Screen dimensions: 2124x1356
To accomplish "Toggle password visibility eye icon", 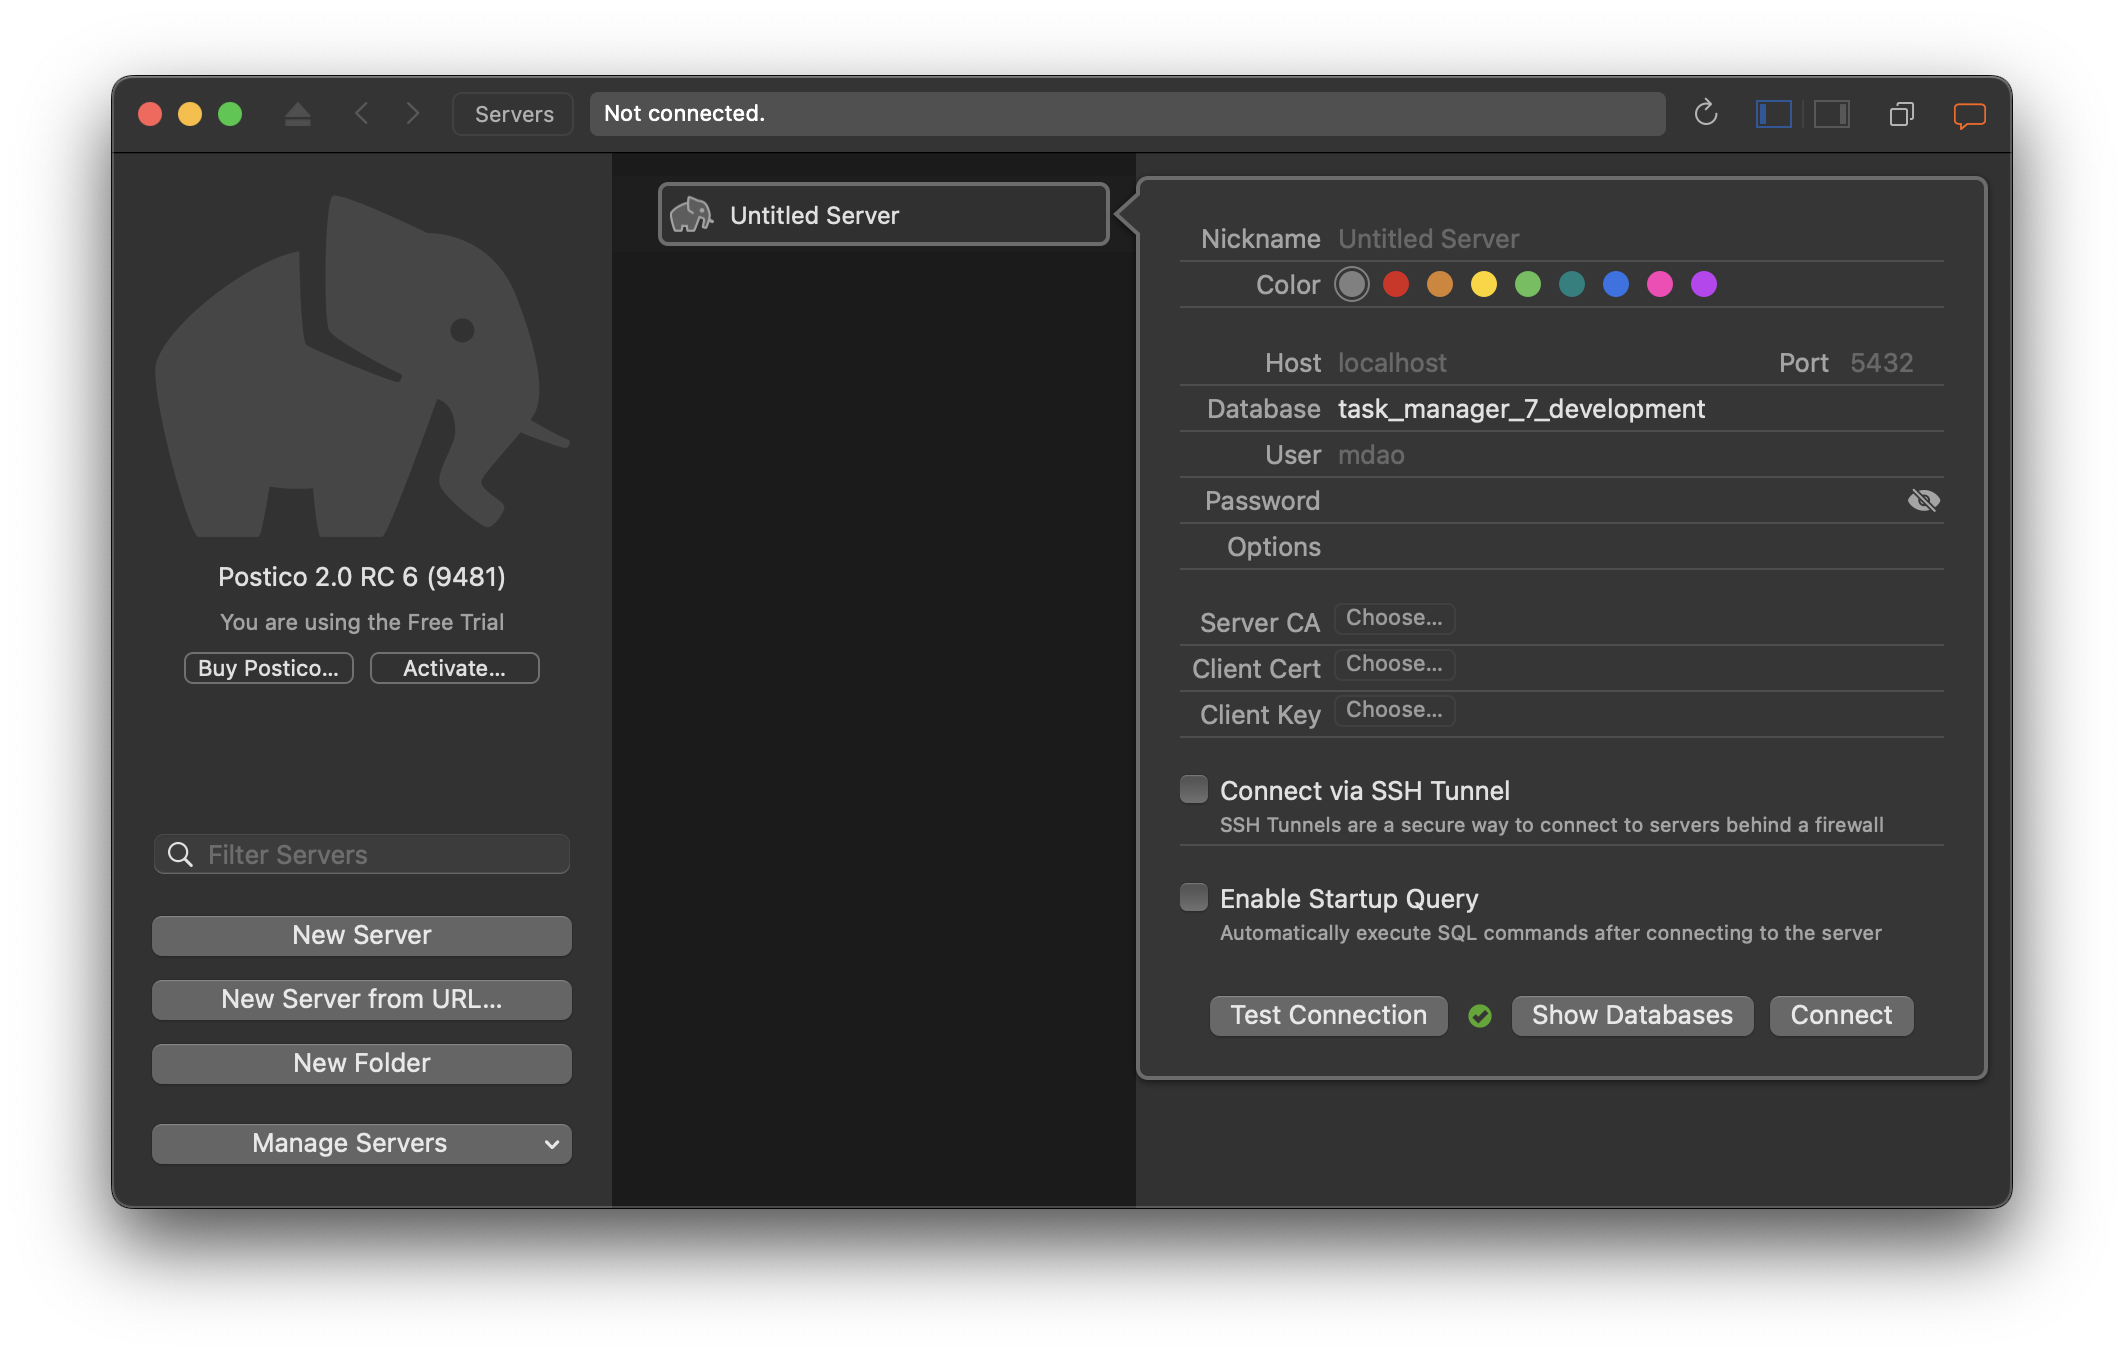I will point(1923,500).
